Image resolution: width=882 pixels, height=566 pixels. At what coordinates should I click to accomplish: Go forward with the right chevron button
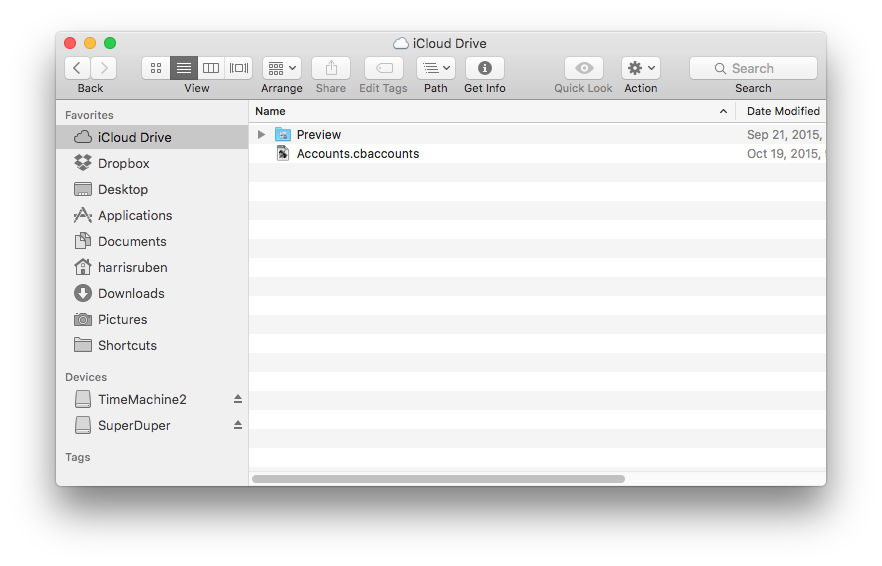pyautogui.click(x=104, y=68)
